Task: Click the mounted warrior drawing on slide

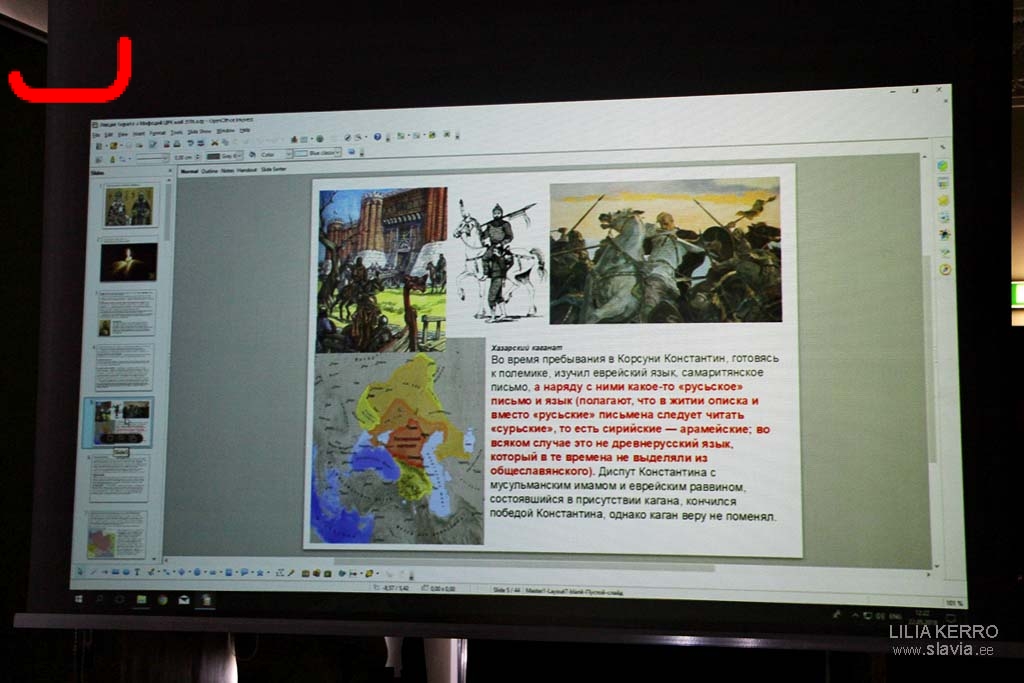Action: (498, 261)
